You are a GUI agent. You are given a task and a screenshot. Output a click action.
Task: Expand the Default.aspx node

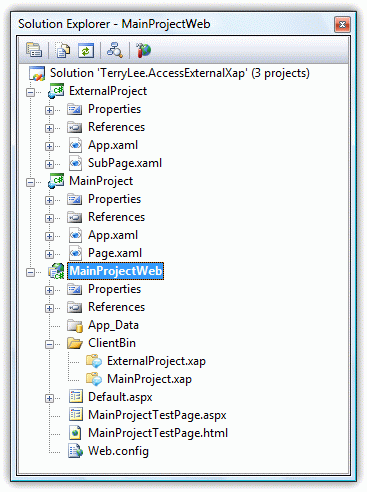point(49,398)
